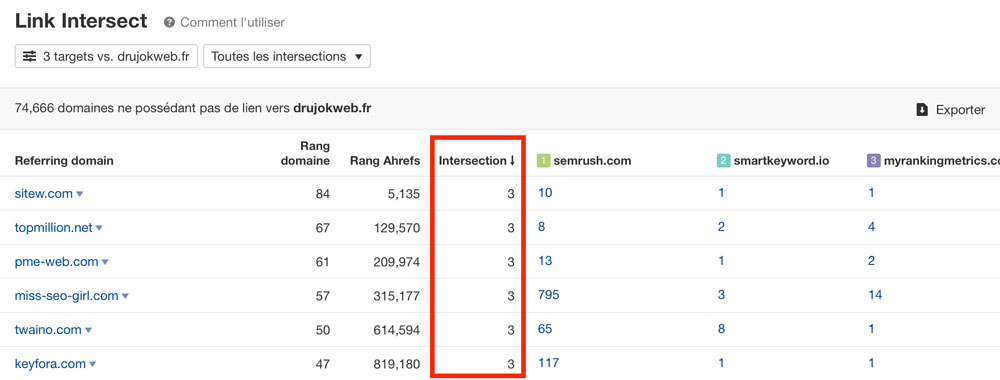
Task: Click myrankingmetrics count 14 in miss-seo-girl.com row
Action: (875, 295)
